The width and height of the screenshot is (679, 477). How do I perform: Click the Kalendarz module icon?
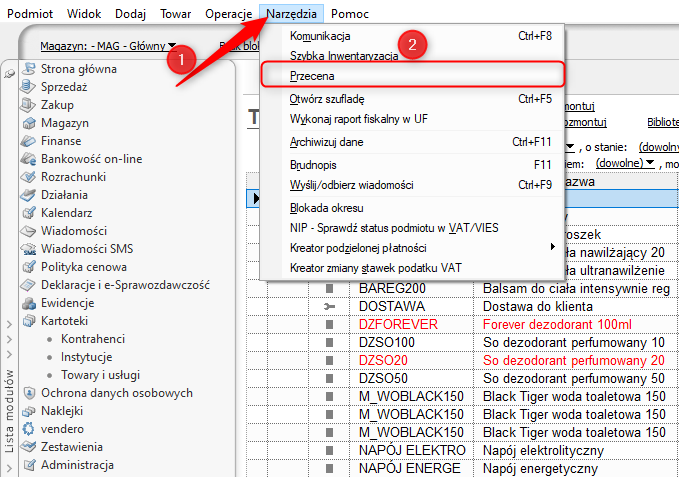[x=29, y=213]
